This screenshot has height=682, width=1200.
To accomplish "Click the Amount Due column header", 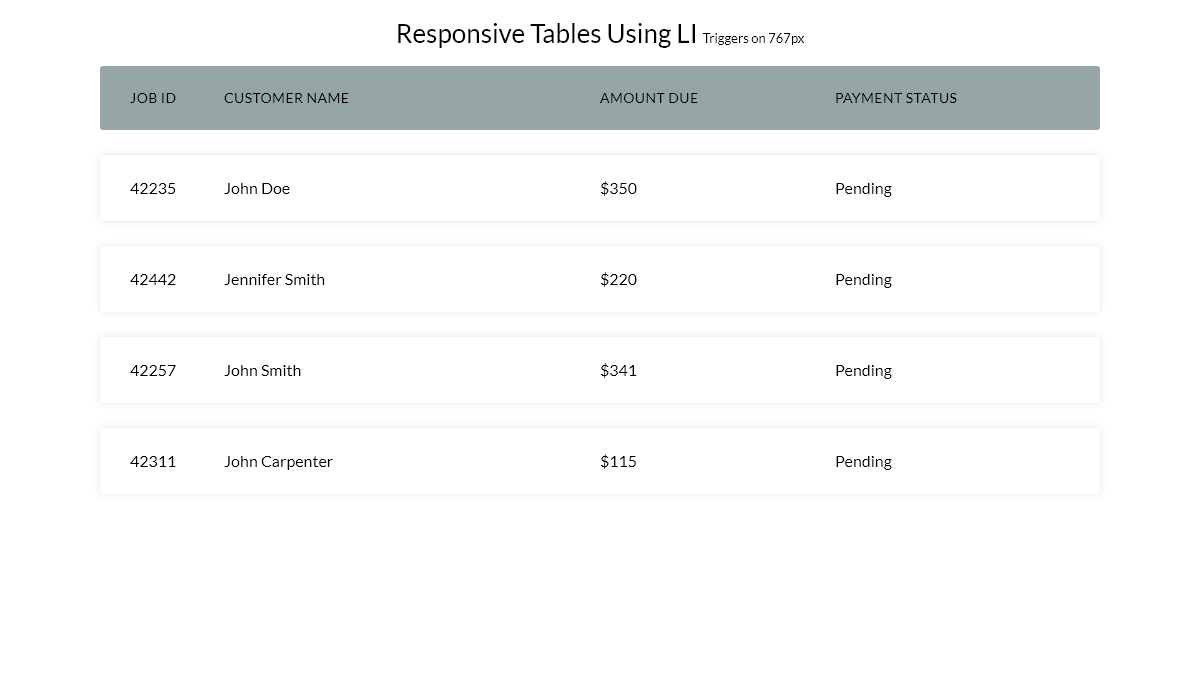I will pyautogui.click(x=649, y=98).
